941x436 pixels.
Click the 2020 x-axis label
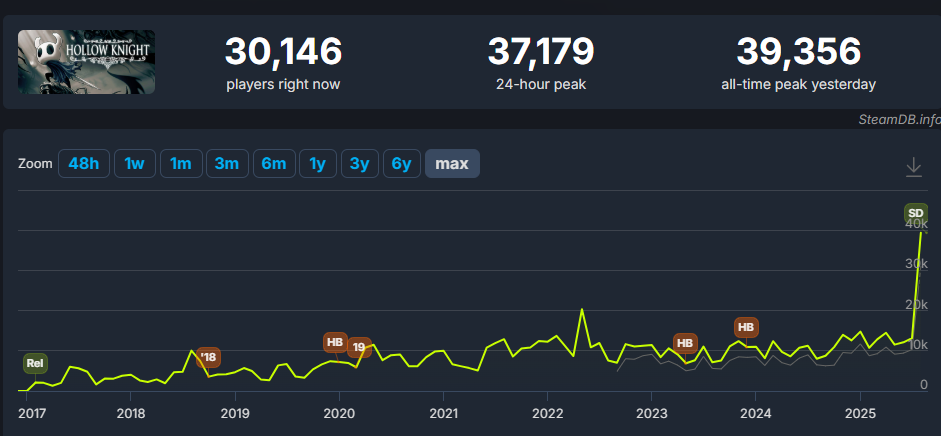(x=339, y=414)
